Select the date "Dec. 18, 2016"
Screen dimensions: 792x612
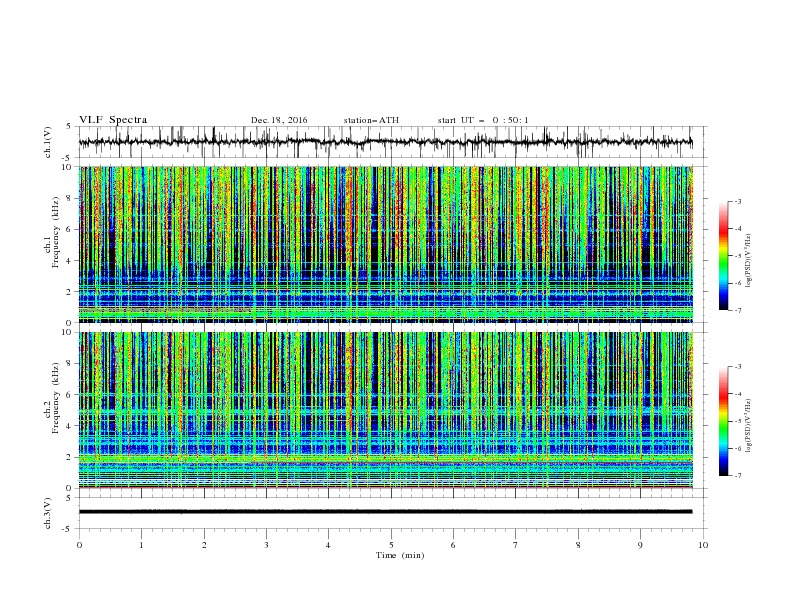click(279, 120)
